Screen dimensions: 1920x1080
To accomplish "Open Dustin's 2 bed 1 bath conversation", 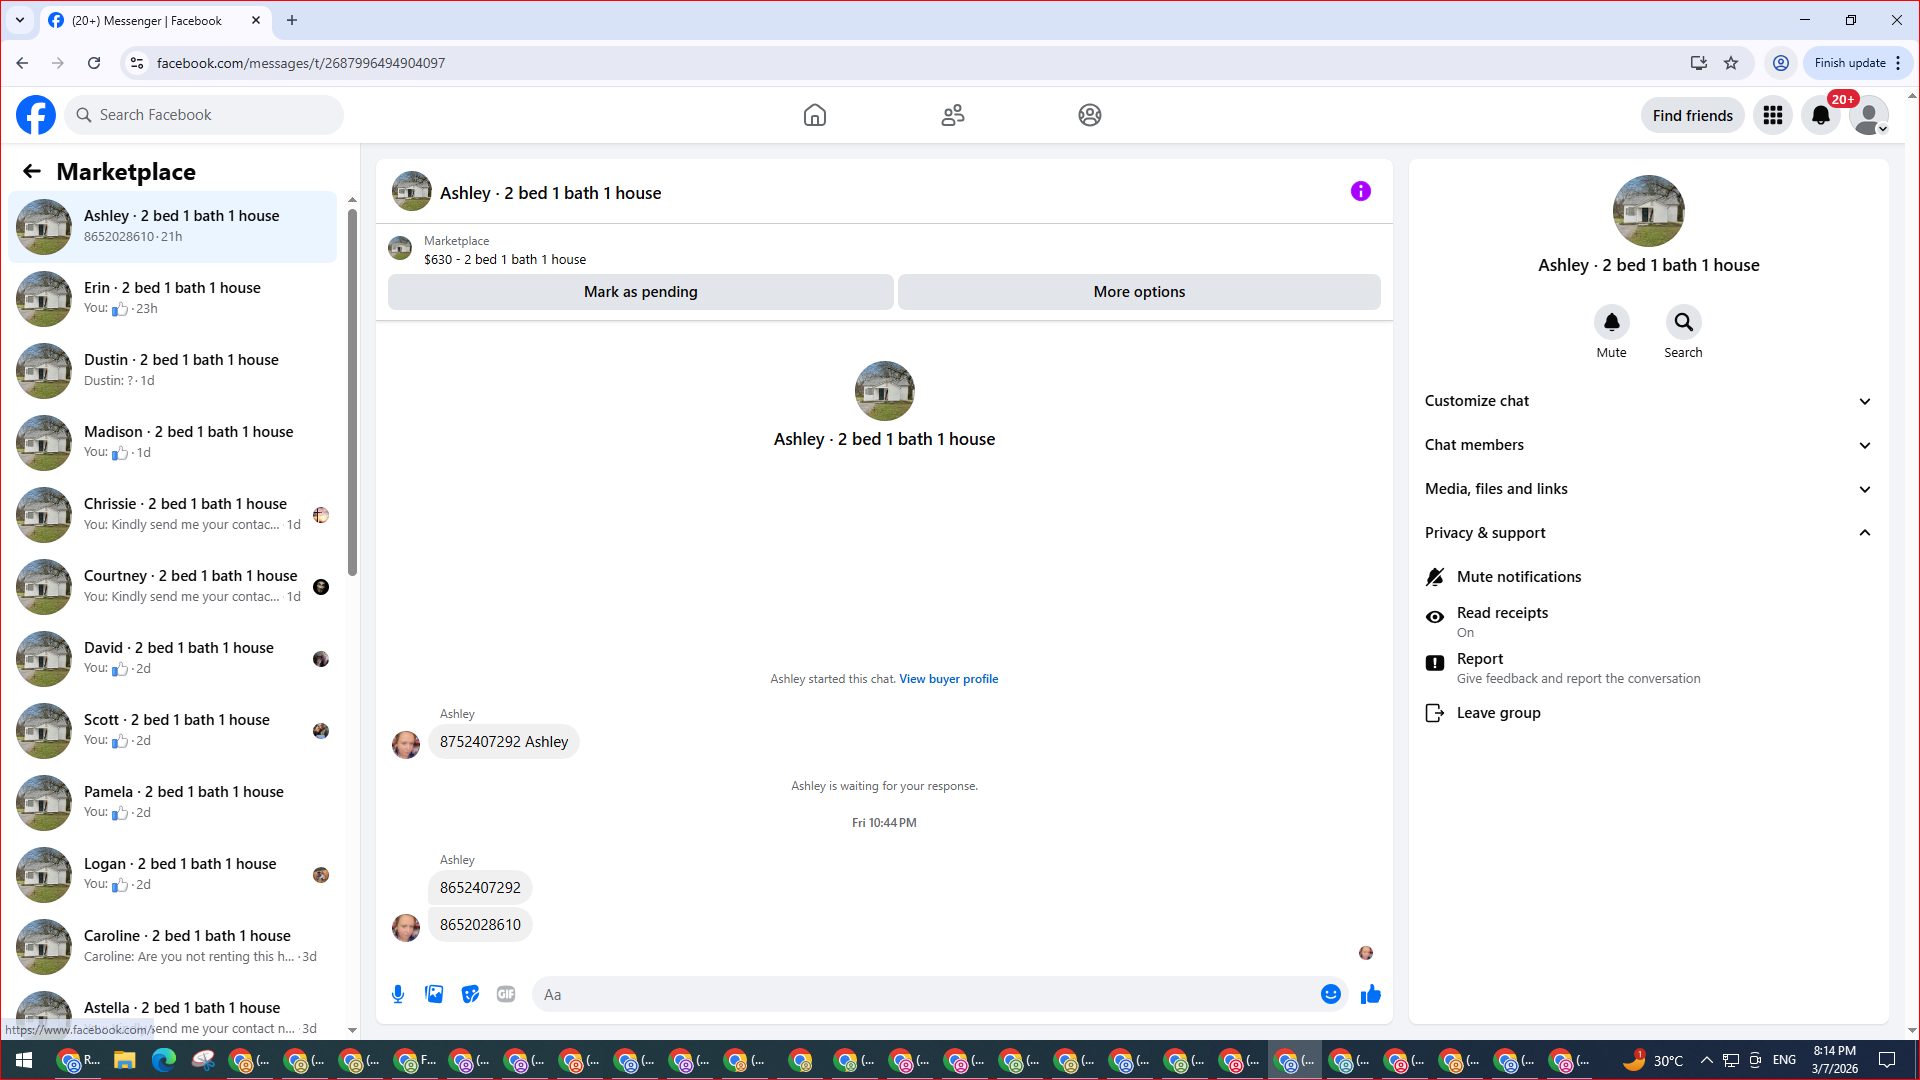I will point(173,370).
